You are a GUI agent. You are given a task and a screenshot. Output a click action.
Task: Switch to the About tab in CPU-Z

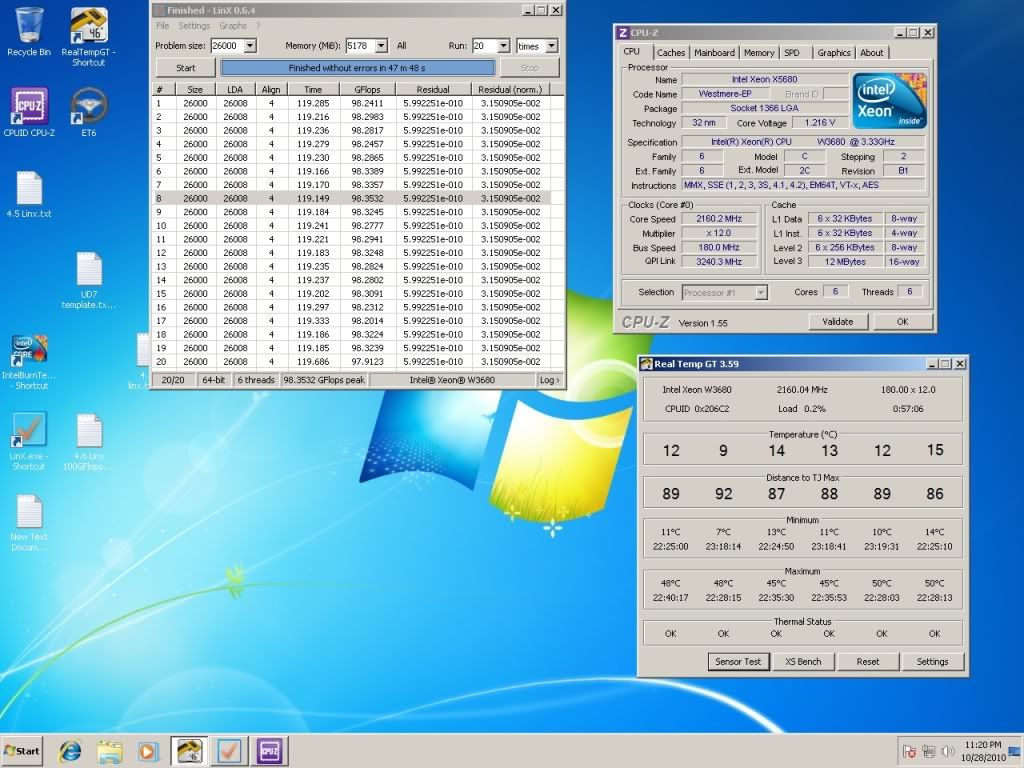coord(871,53)
